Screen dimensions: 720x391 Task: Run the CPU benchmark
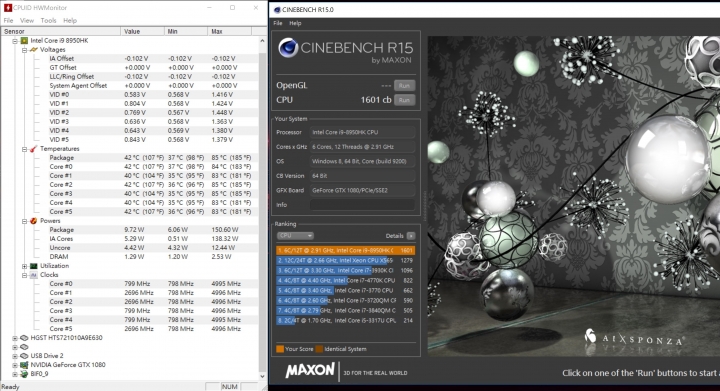pyautogui.click(x=404, y=100)
